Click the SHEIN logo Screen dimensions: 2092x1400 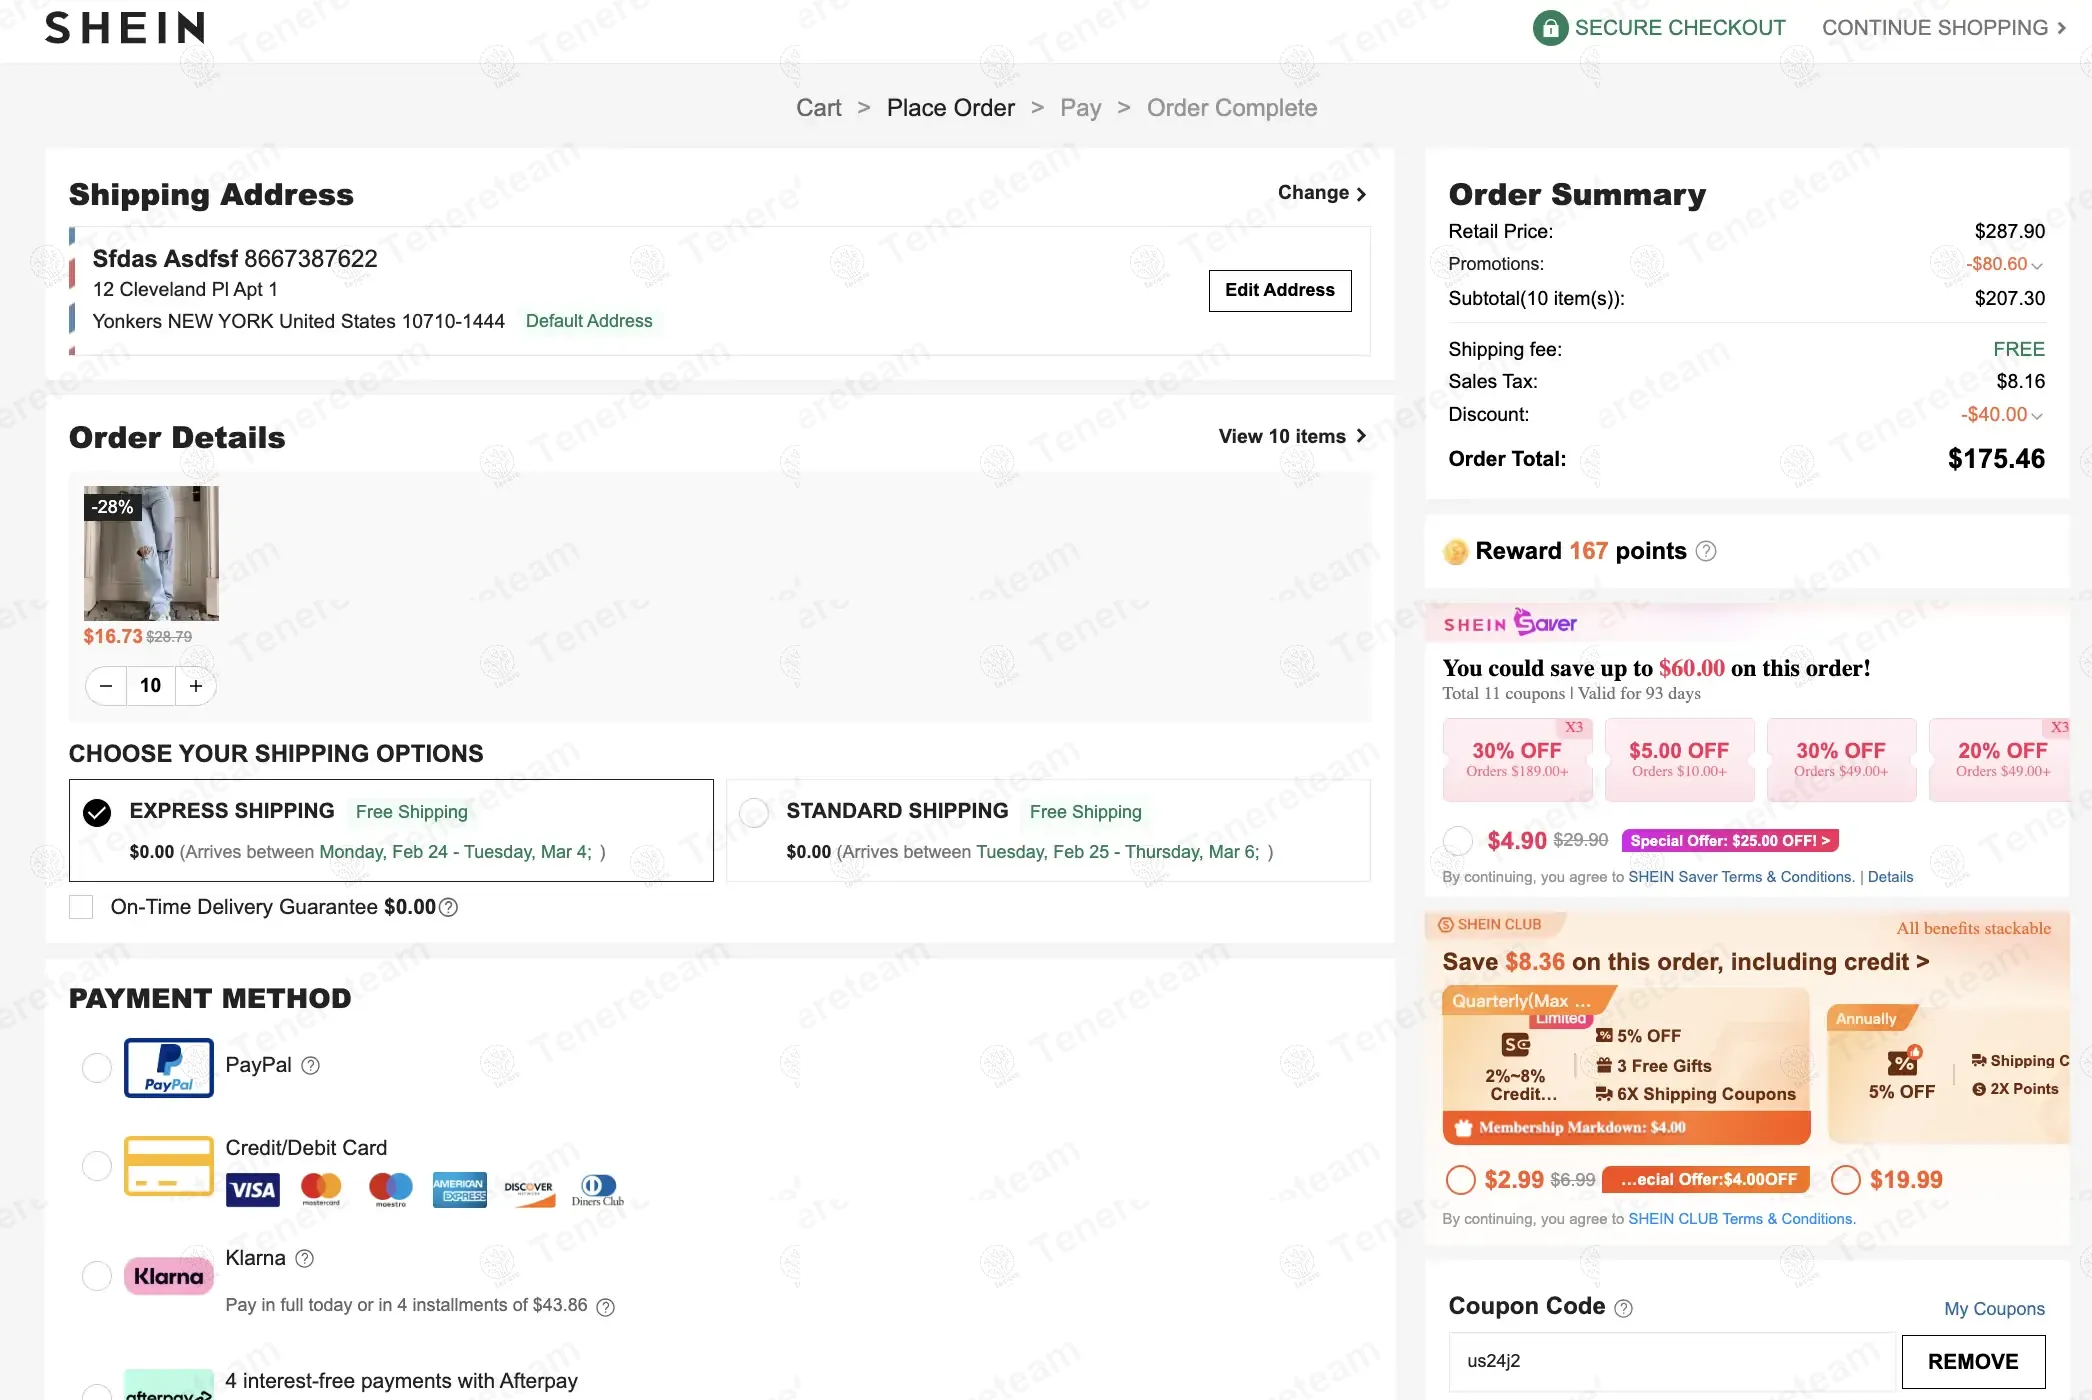point(125,28)
